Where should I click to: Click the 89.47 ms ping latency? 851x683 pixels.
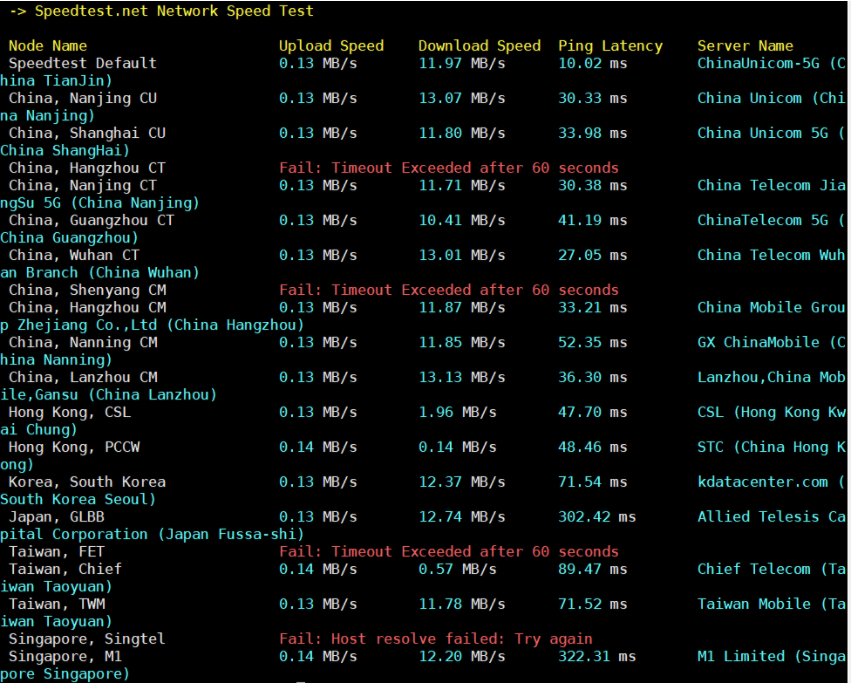click(x=593, y=569)
